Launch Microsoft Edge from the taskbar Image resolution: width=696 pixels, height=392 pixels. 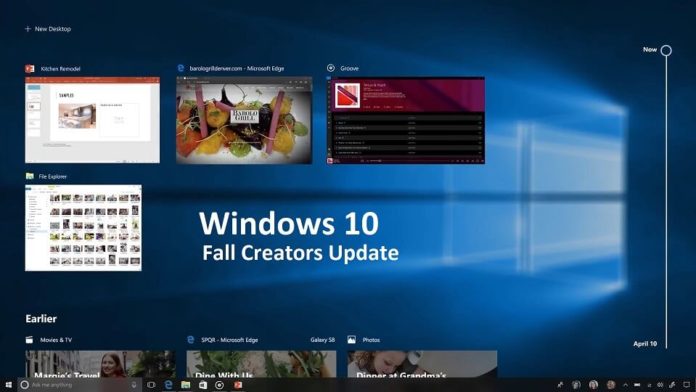pyautogui.click(x=168, y=385)
